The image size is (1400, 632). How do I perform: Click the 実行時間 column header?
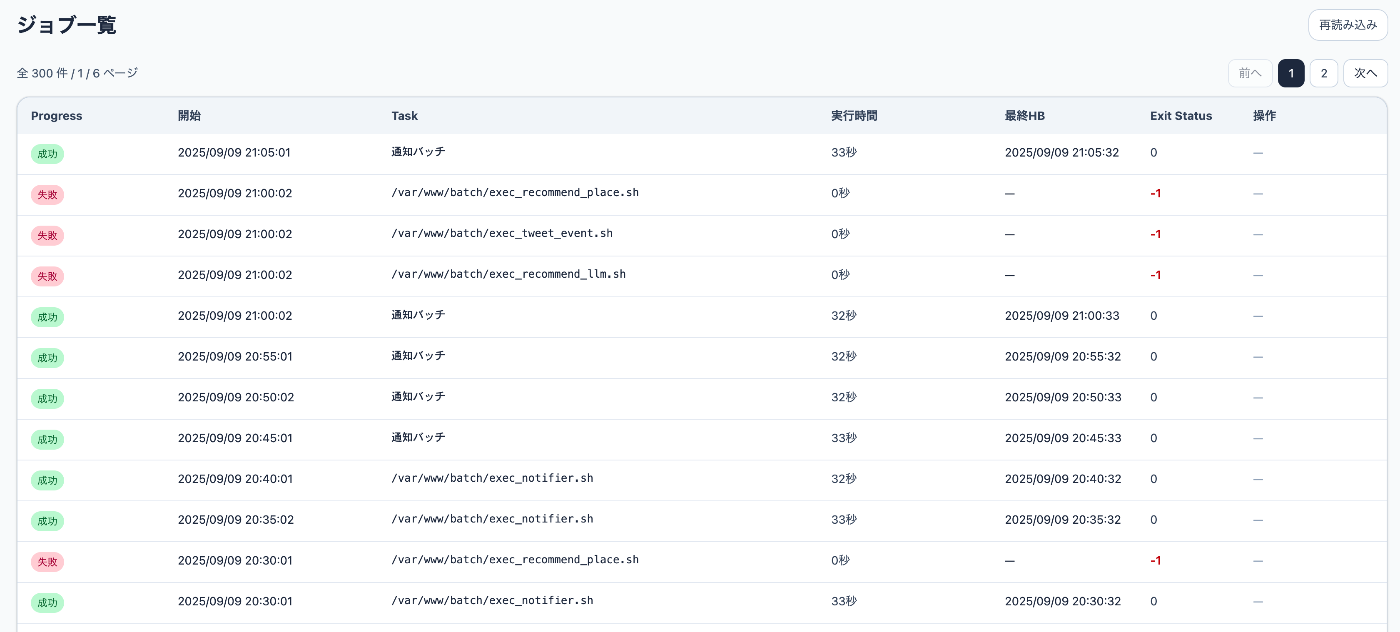pos(854,116)
